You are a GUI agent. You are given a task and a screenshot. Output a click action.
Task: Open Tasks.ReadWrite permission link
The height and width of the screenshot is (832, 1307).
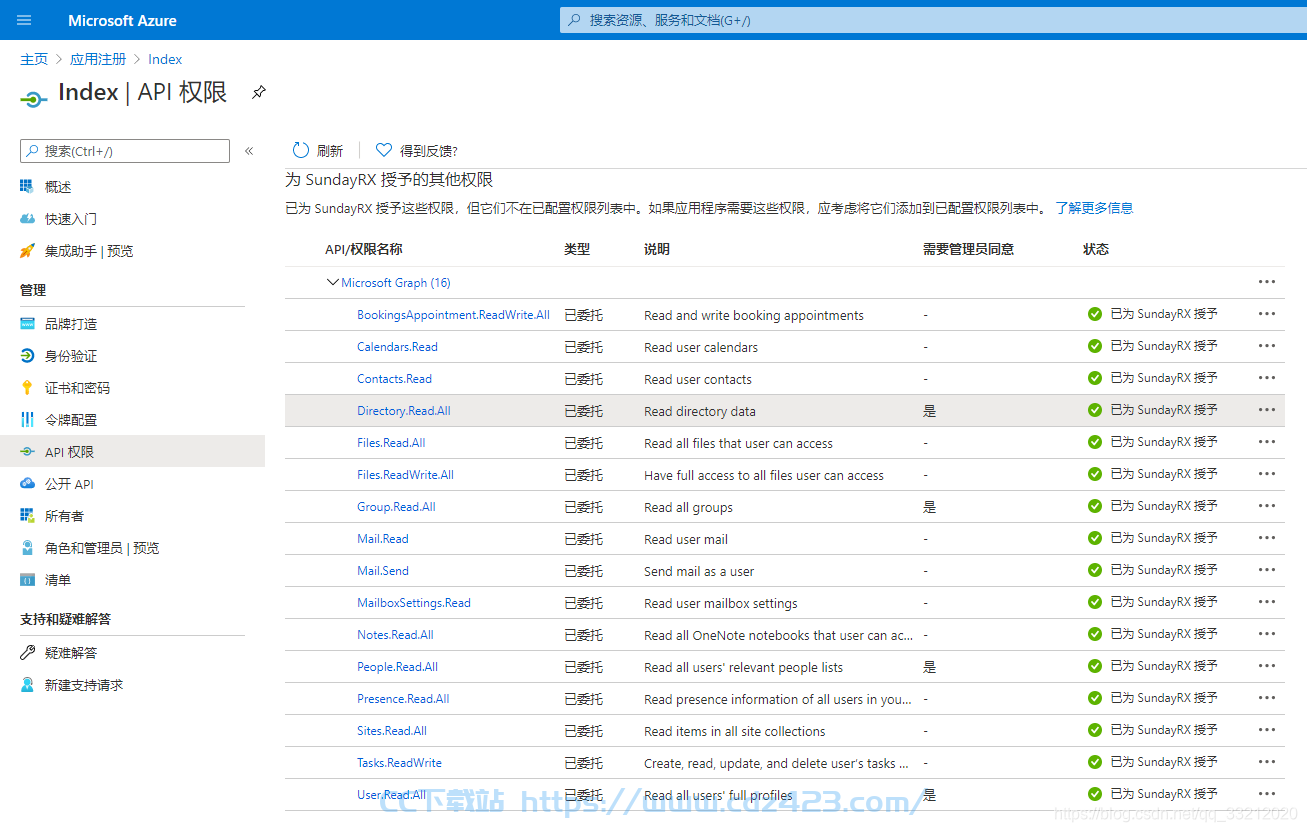(x=399, y=762)
